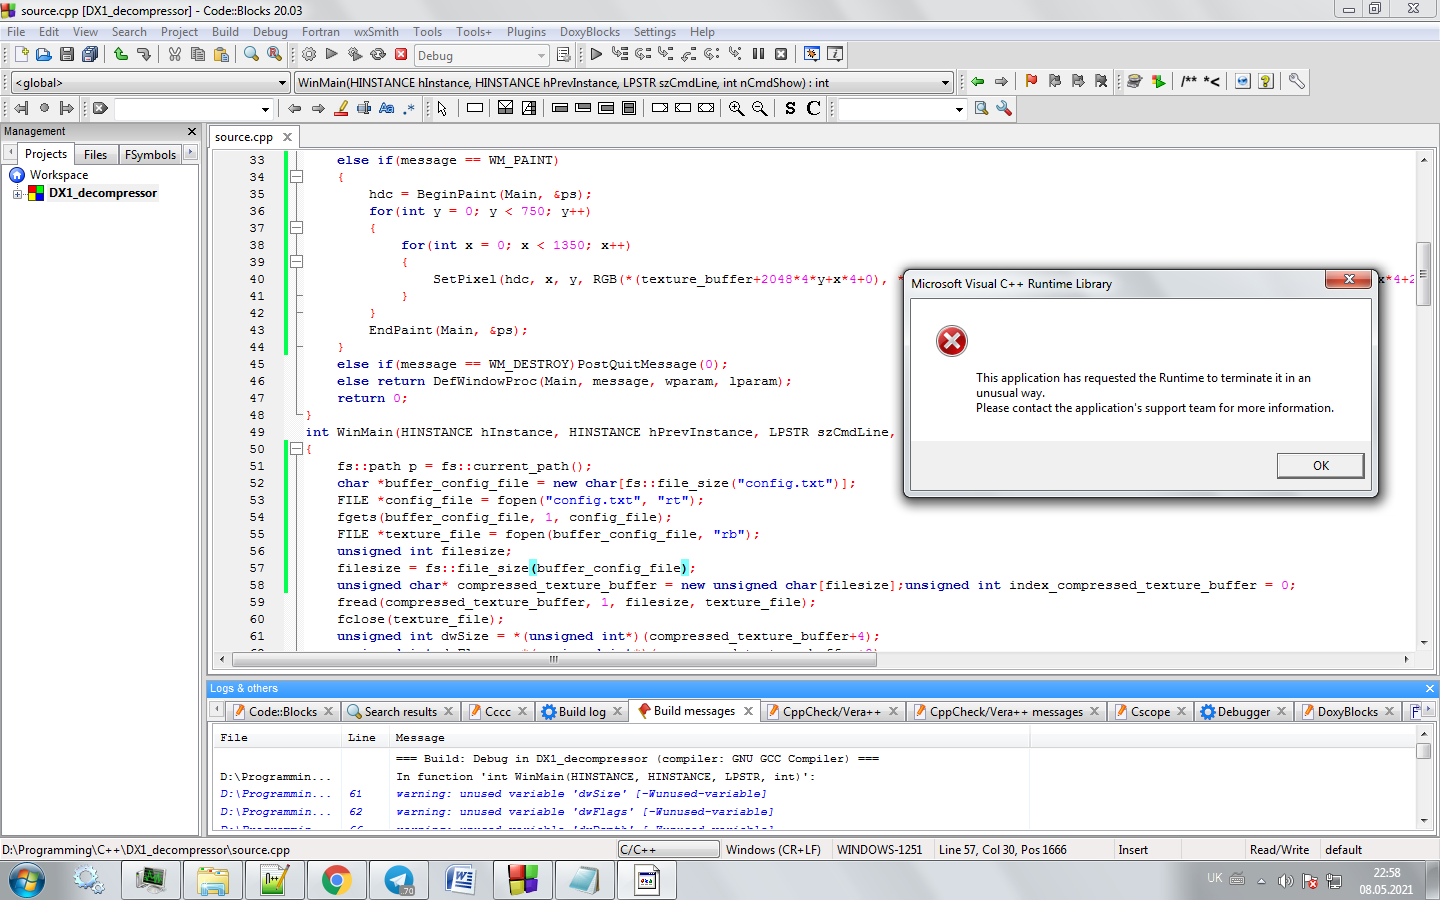Viewport: 1440px width, 900px height.
Task: Click the Zoom out magnifier icon
Action: click(x=759, y=108)
